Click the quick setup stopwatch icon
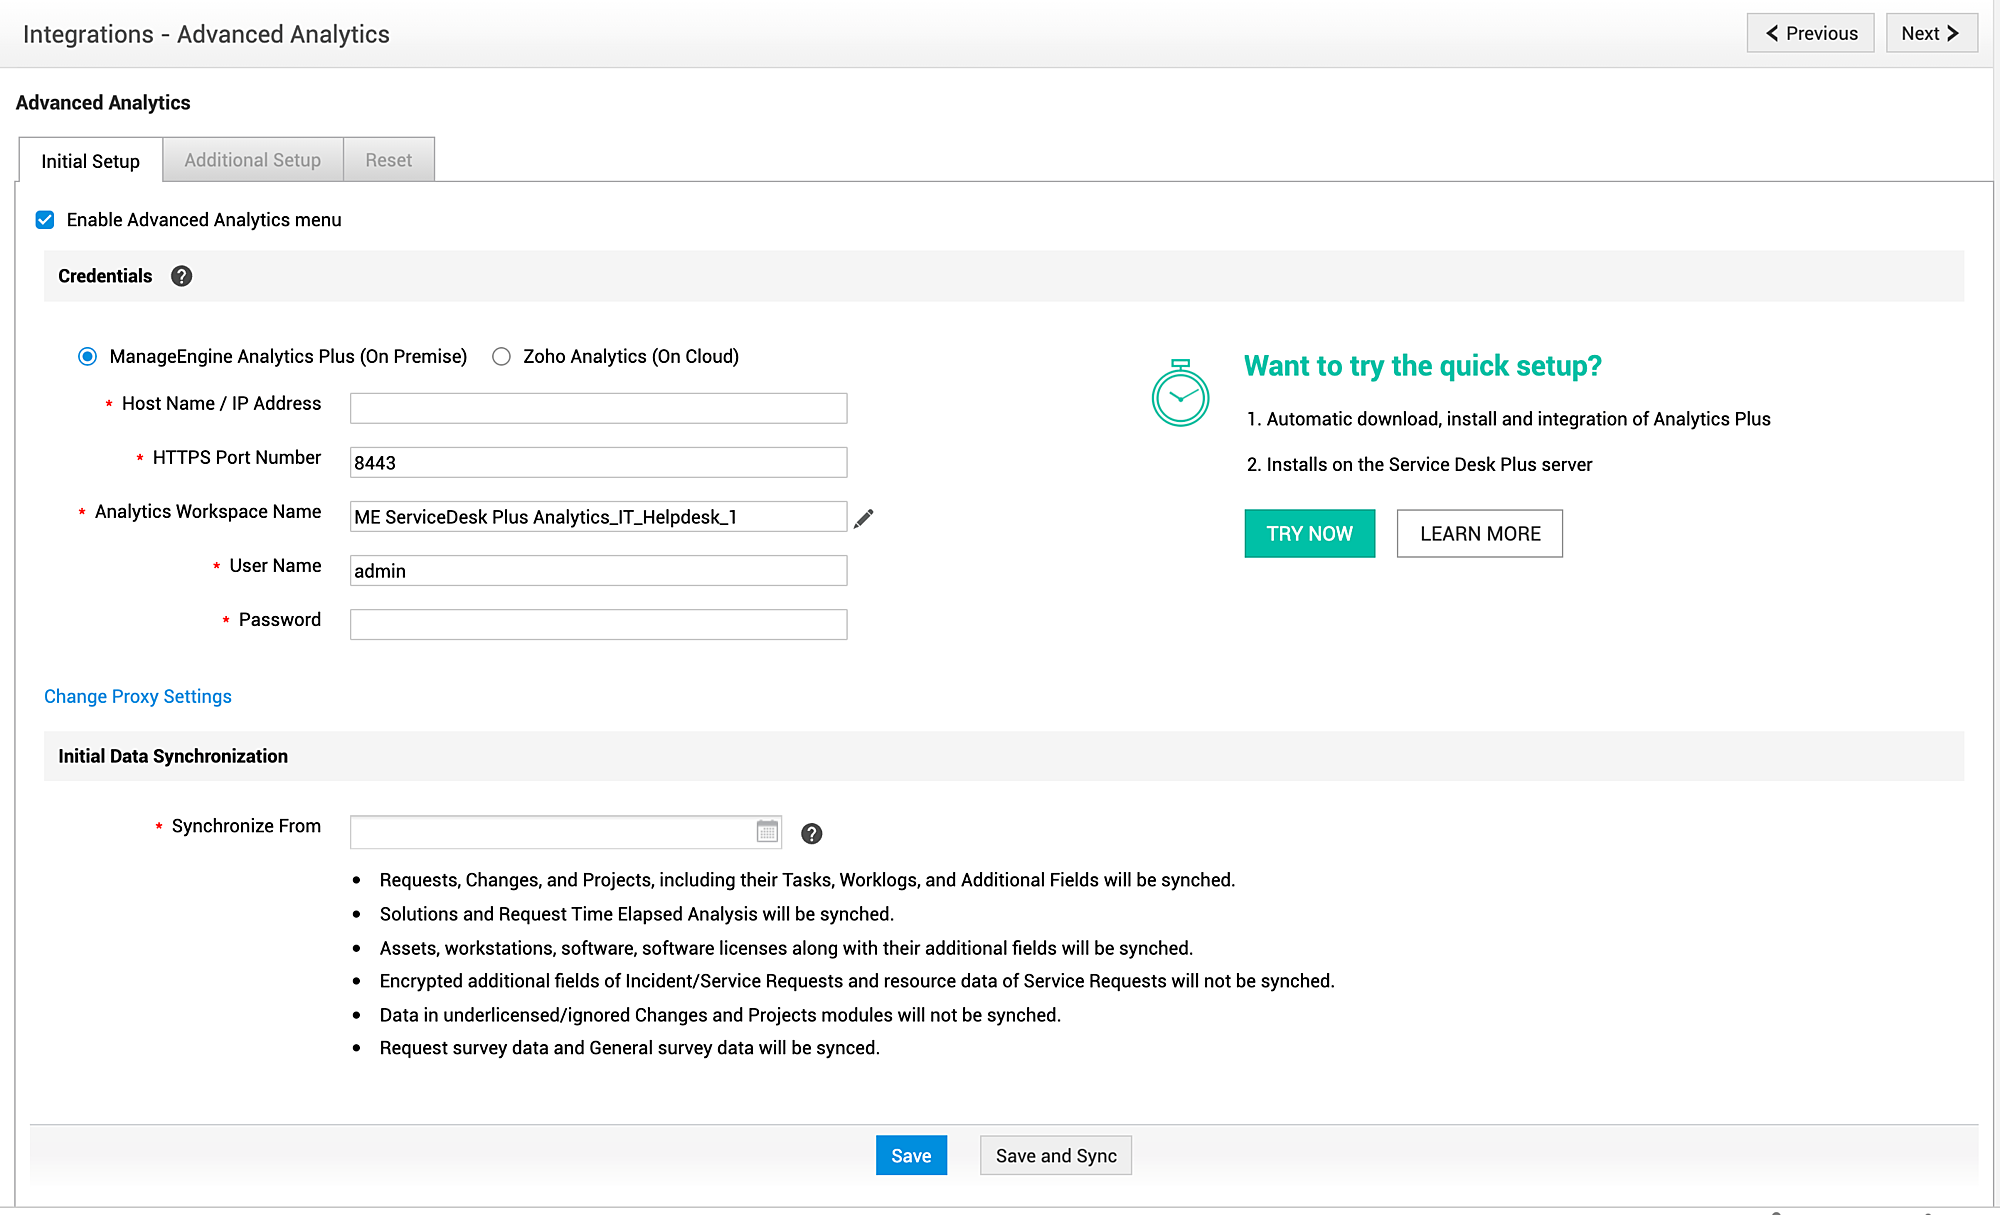This screenshot has width=2000, height=1215. [x=1180, y=393]
